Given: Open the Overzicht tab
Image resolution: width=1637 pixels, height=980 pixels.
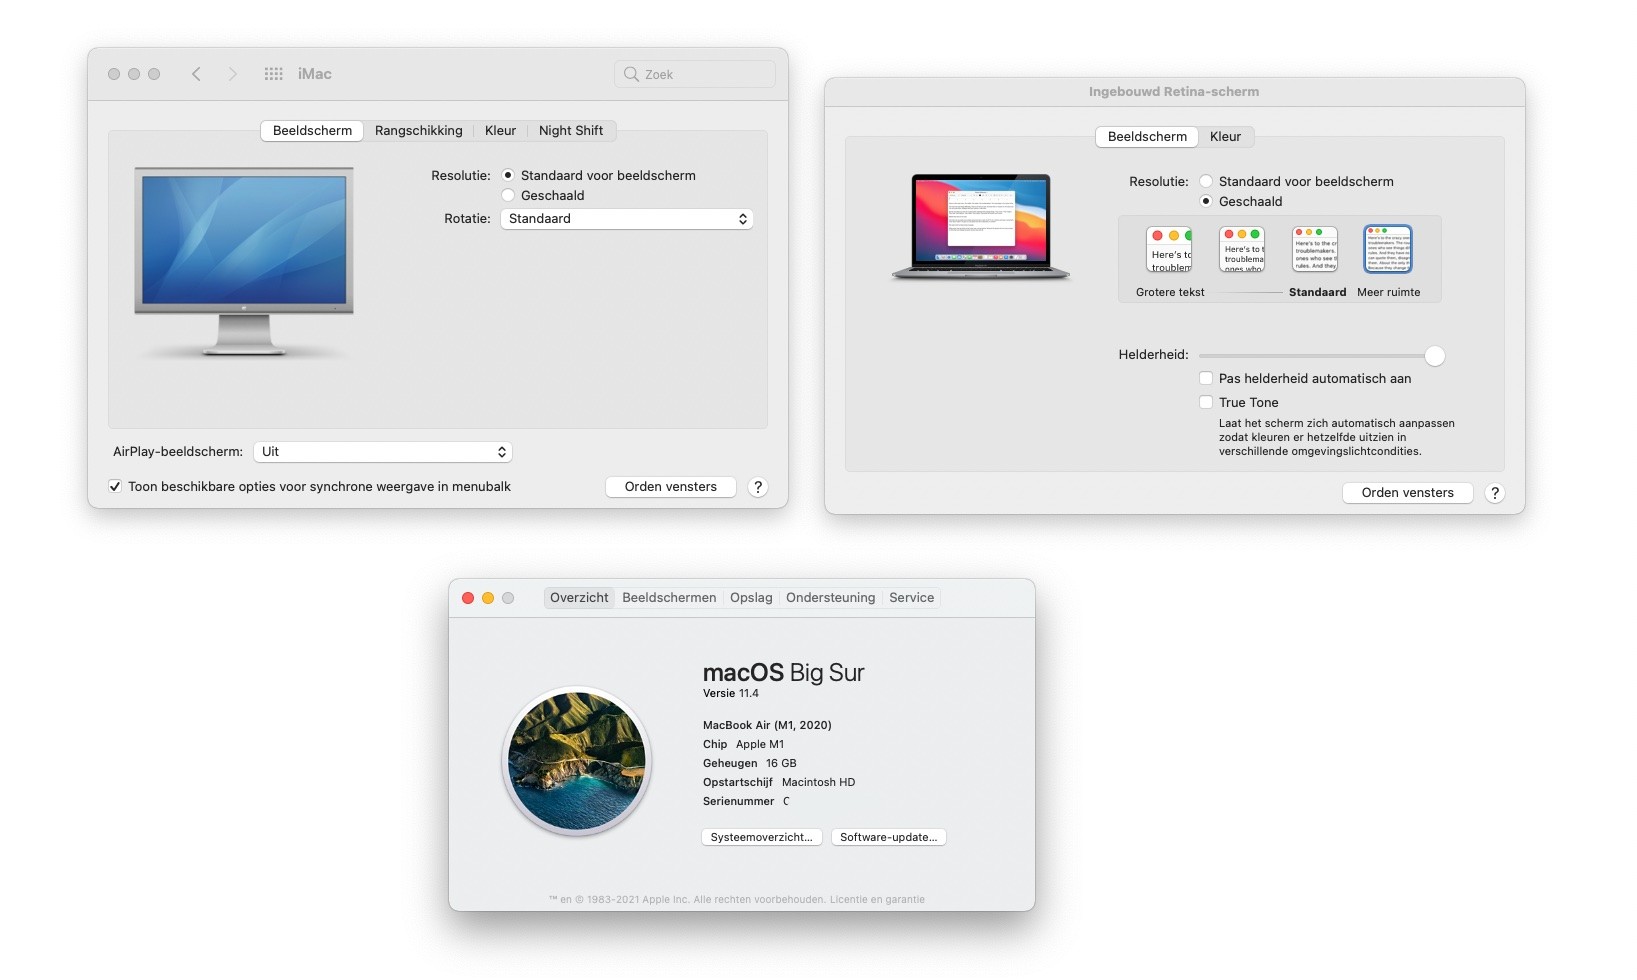Looking at the screenshot, I should pyautogui.click(x=579, y=598).
